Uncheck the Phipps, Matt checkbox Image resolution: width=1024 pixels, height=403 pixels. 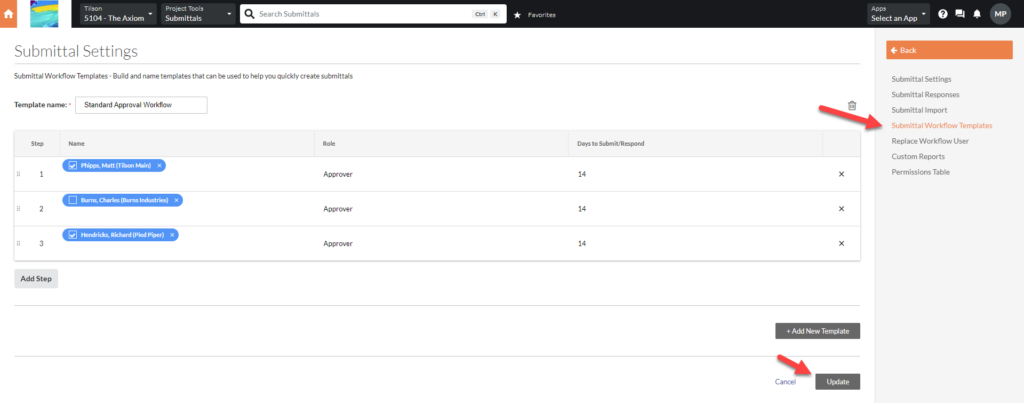coord(73,165)
